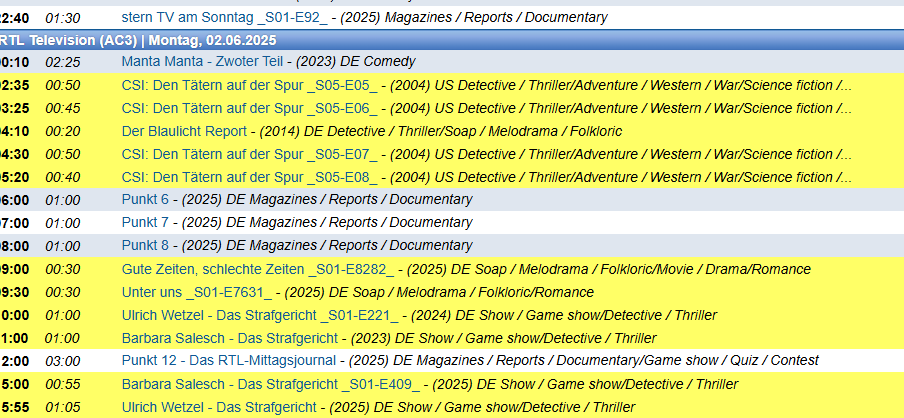Viewport: 904px width, 418px height.
Task: Select duration 00:40 of CSI S05-E08
Action: pyautogui.click(x=63, y=178)
